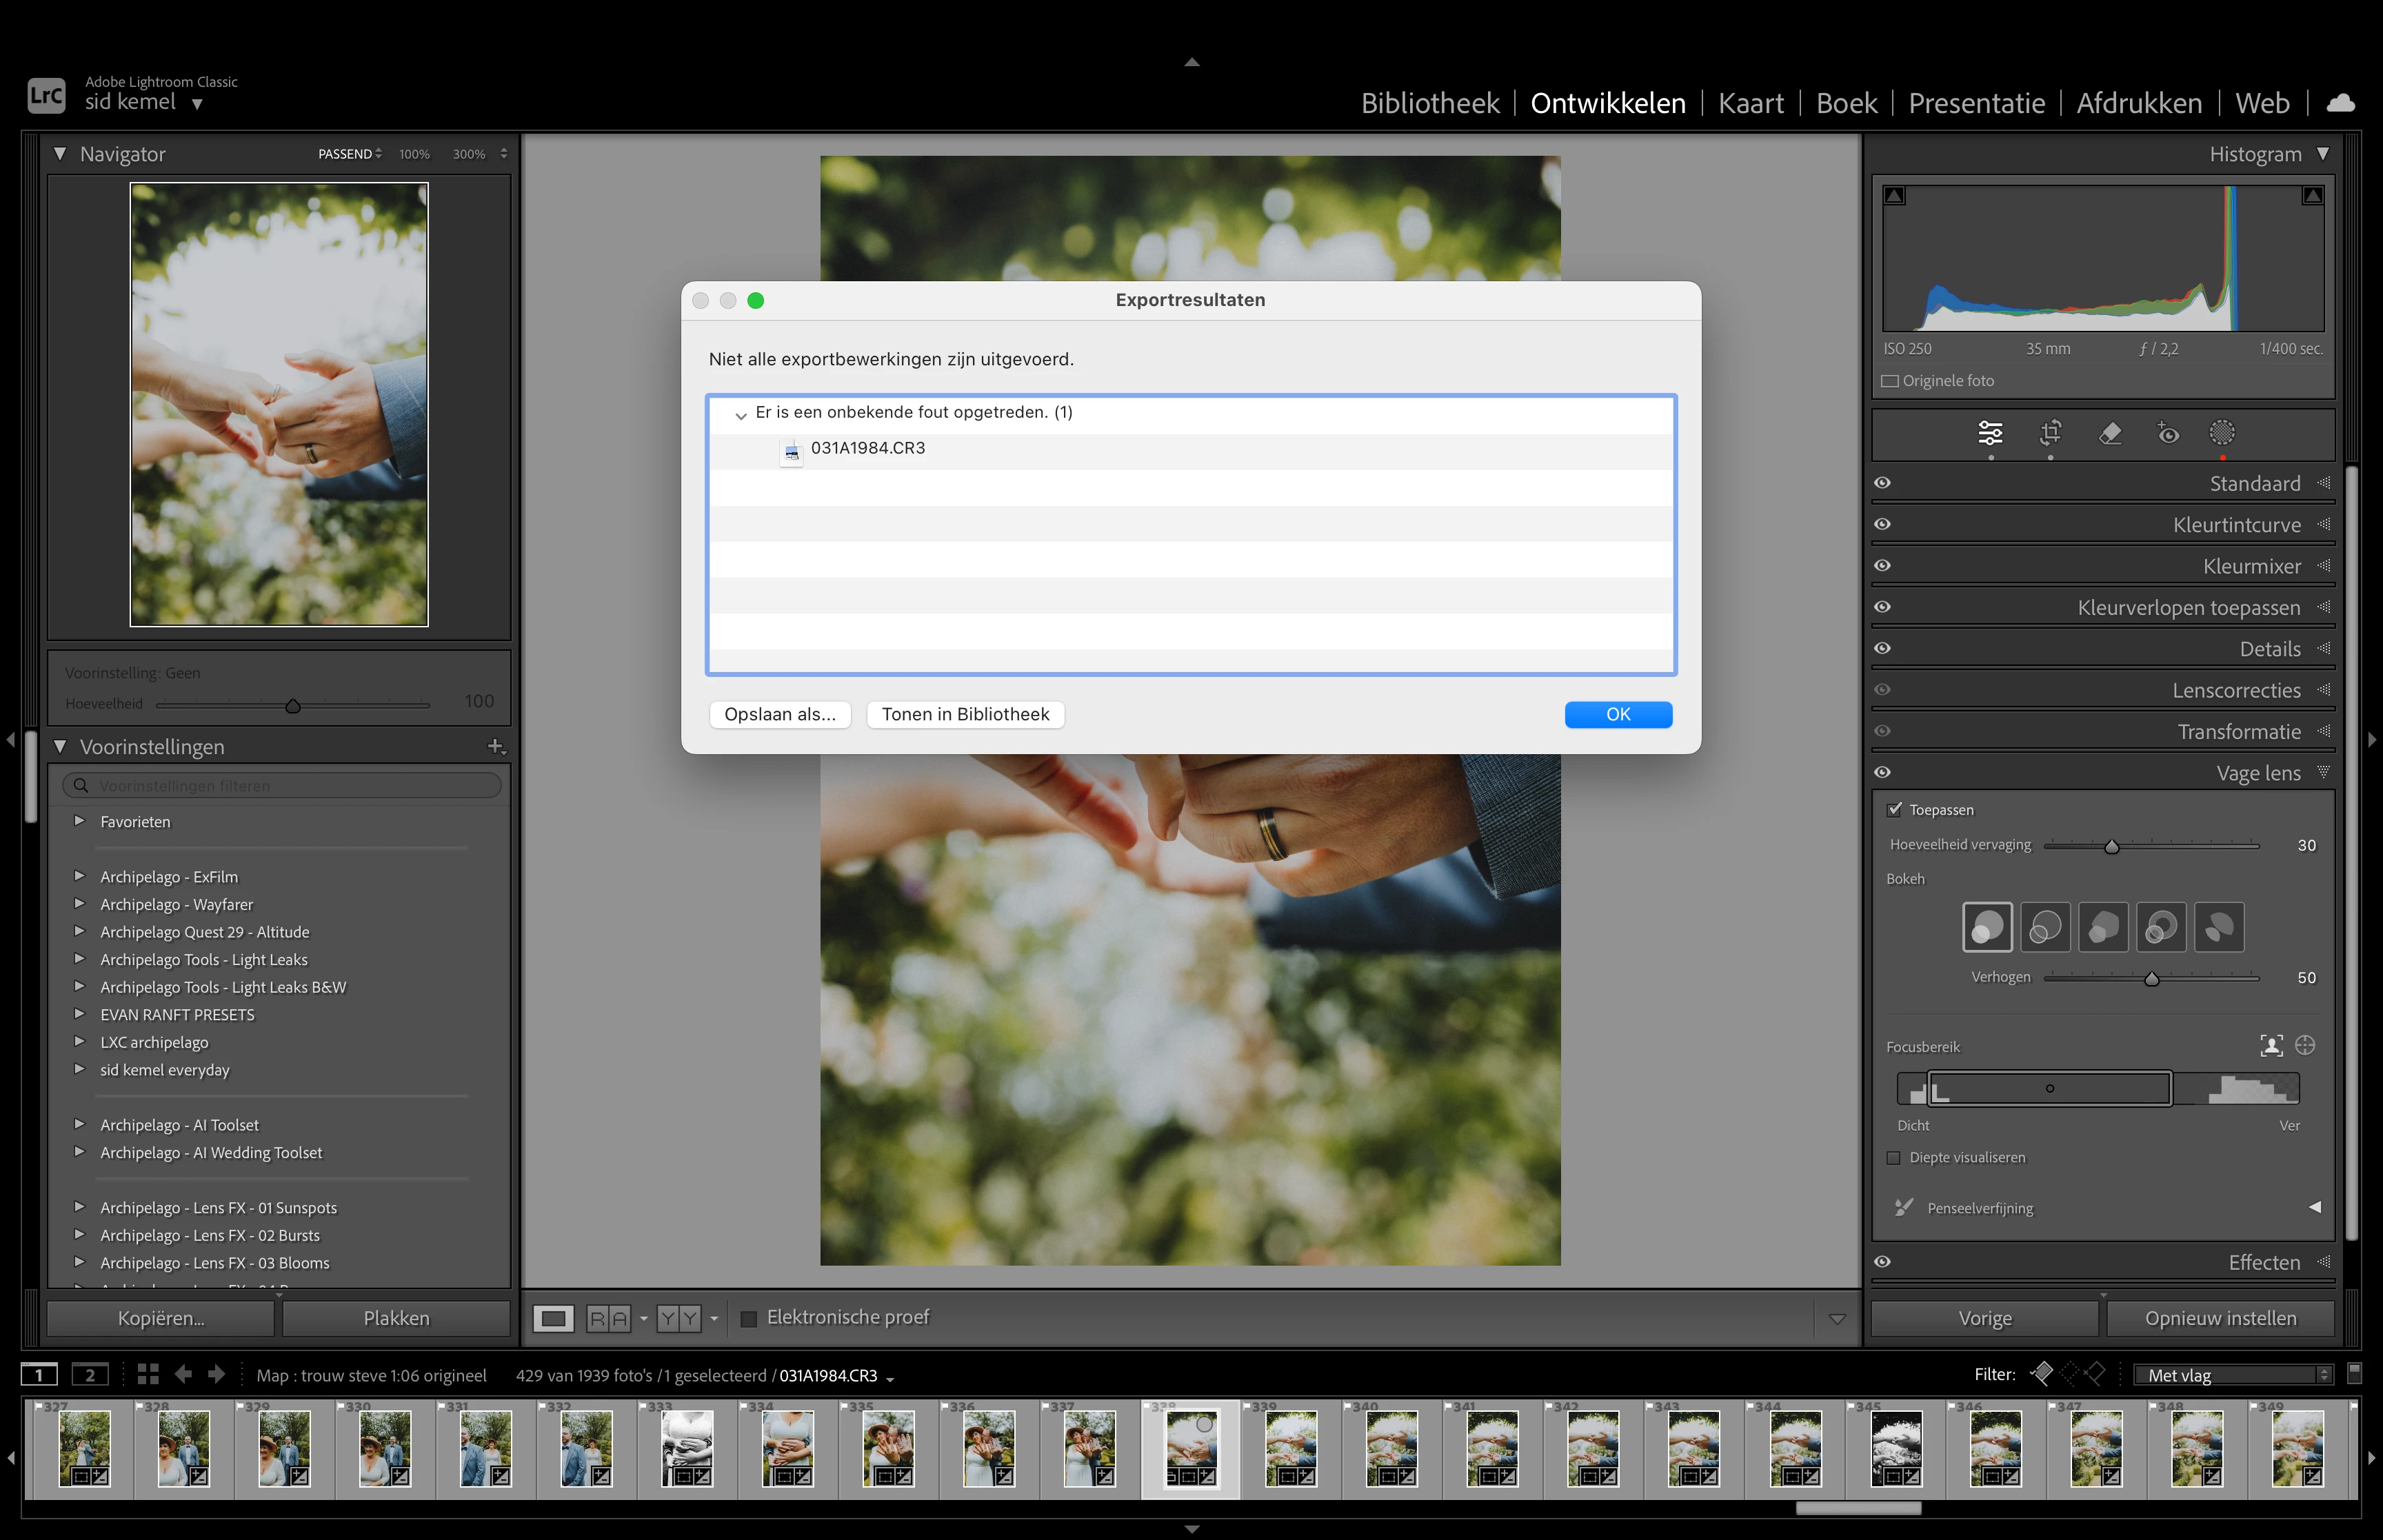Toggle visibility eye of Kleurmixer panel
Image resolution: width=2383 pixels, height=1540 pixels.
coord(1883,566)
